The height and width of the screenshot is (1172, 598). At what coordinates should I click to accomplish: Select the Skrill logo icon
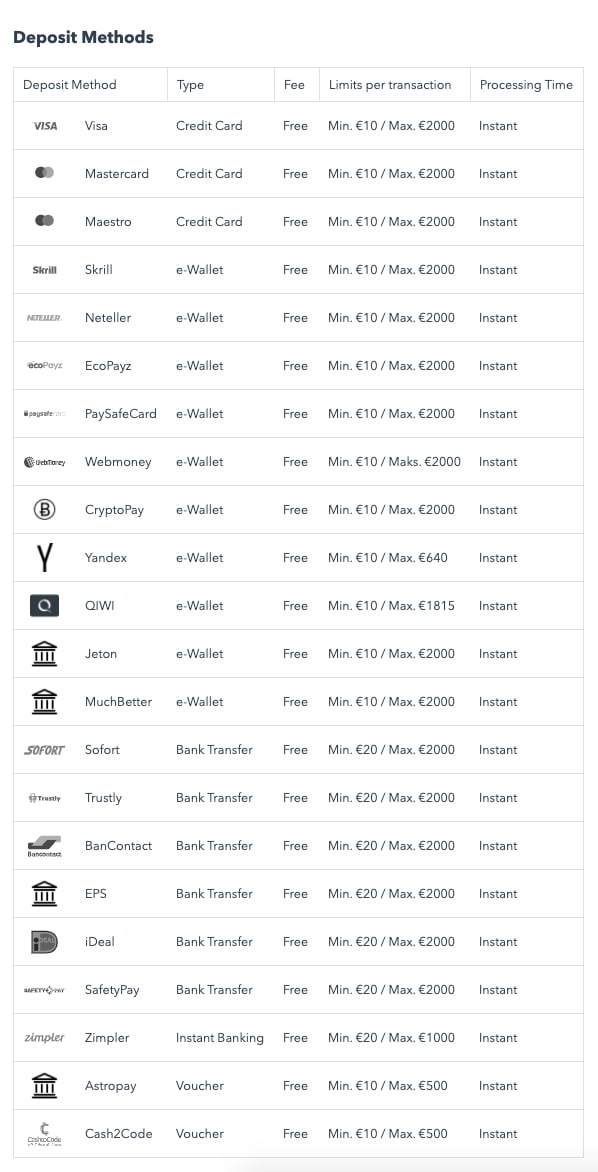(45, 270)
